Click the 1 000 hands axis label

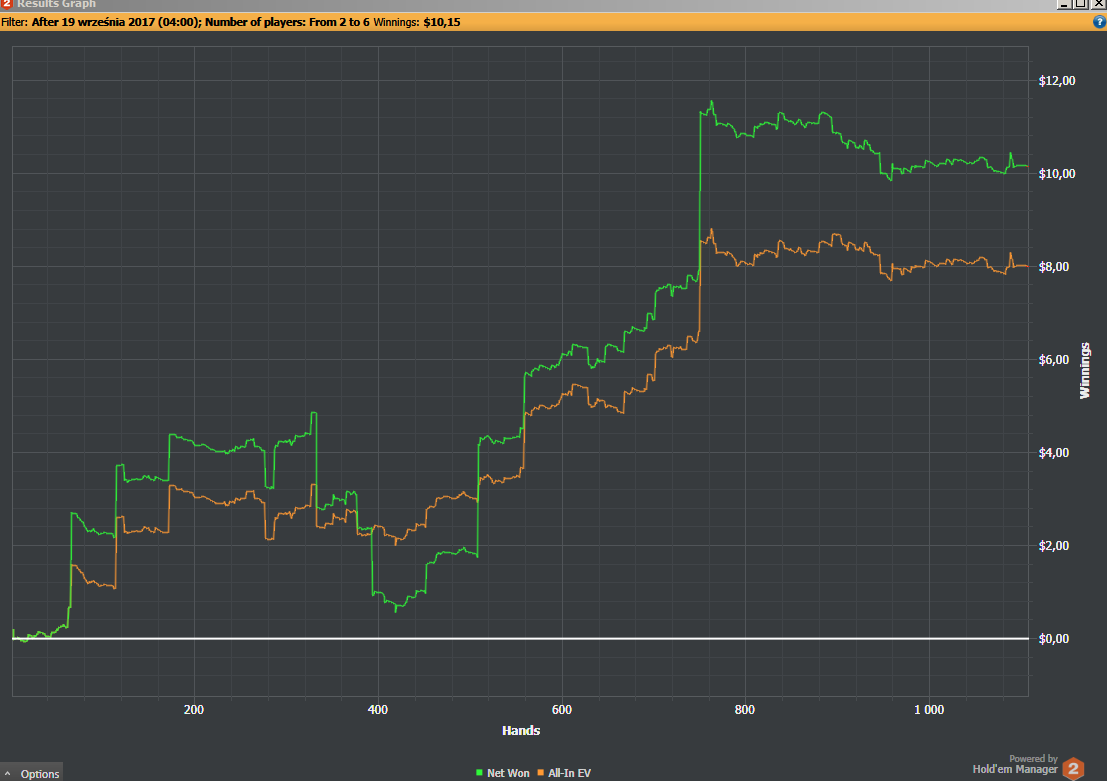[929, 710]
